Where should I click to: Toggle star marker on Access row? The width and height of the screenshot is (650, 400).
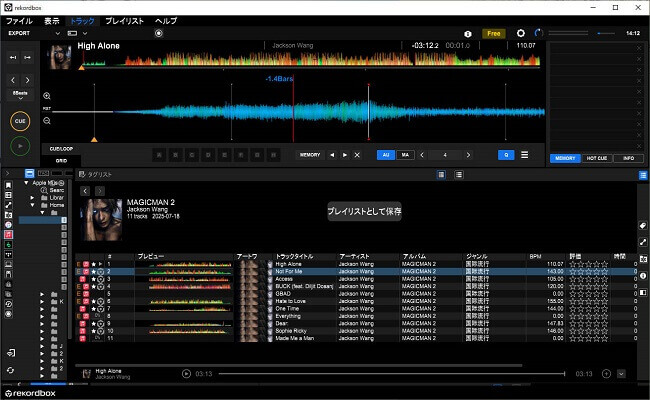point(94,279)
